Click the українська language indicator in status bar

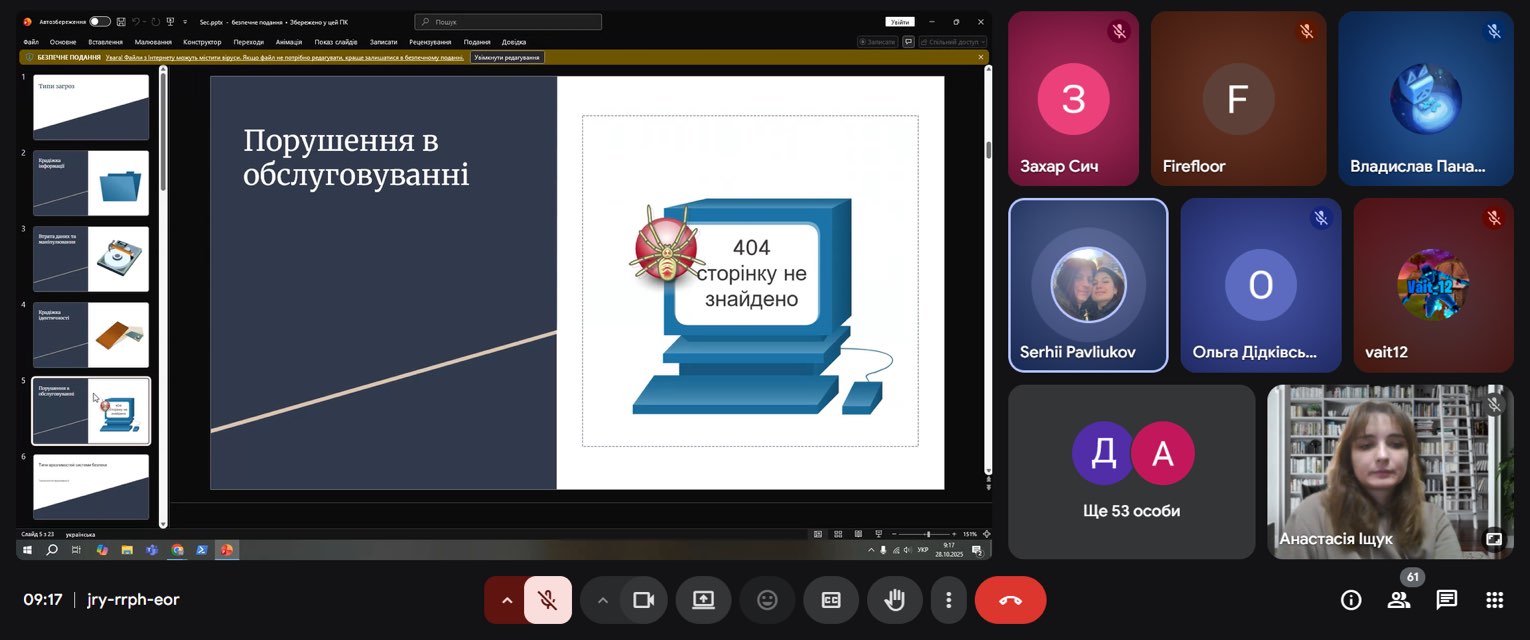click(81, 534)
